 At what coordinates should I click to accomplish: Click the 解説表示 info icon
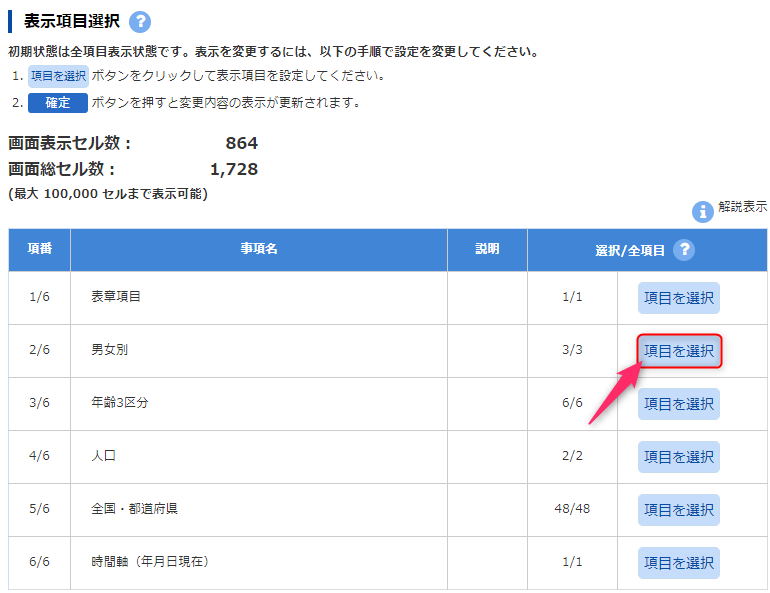click(703, 212)
